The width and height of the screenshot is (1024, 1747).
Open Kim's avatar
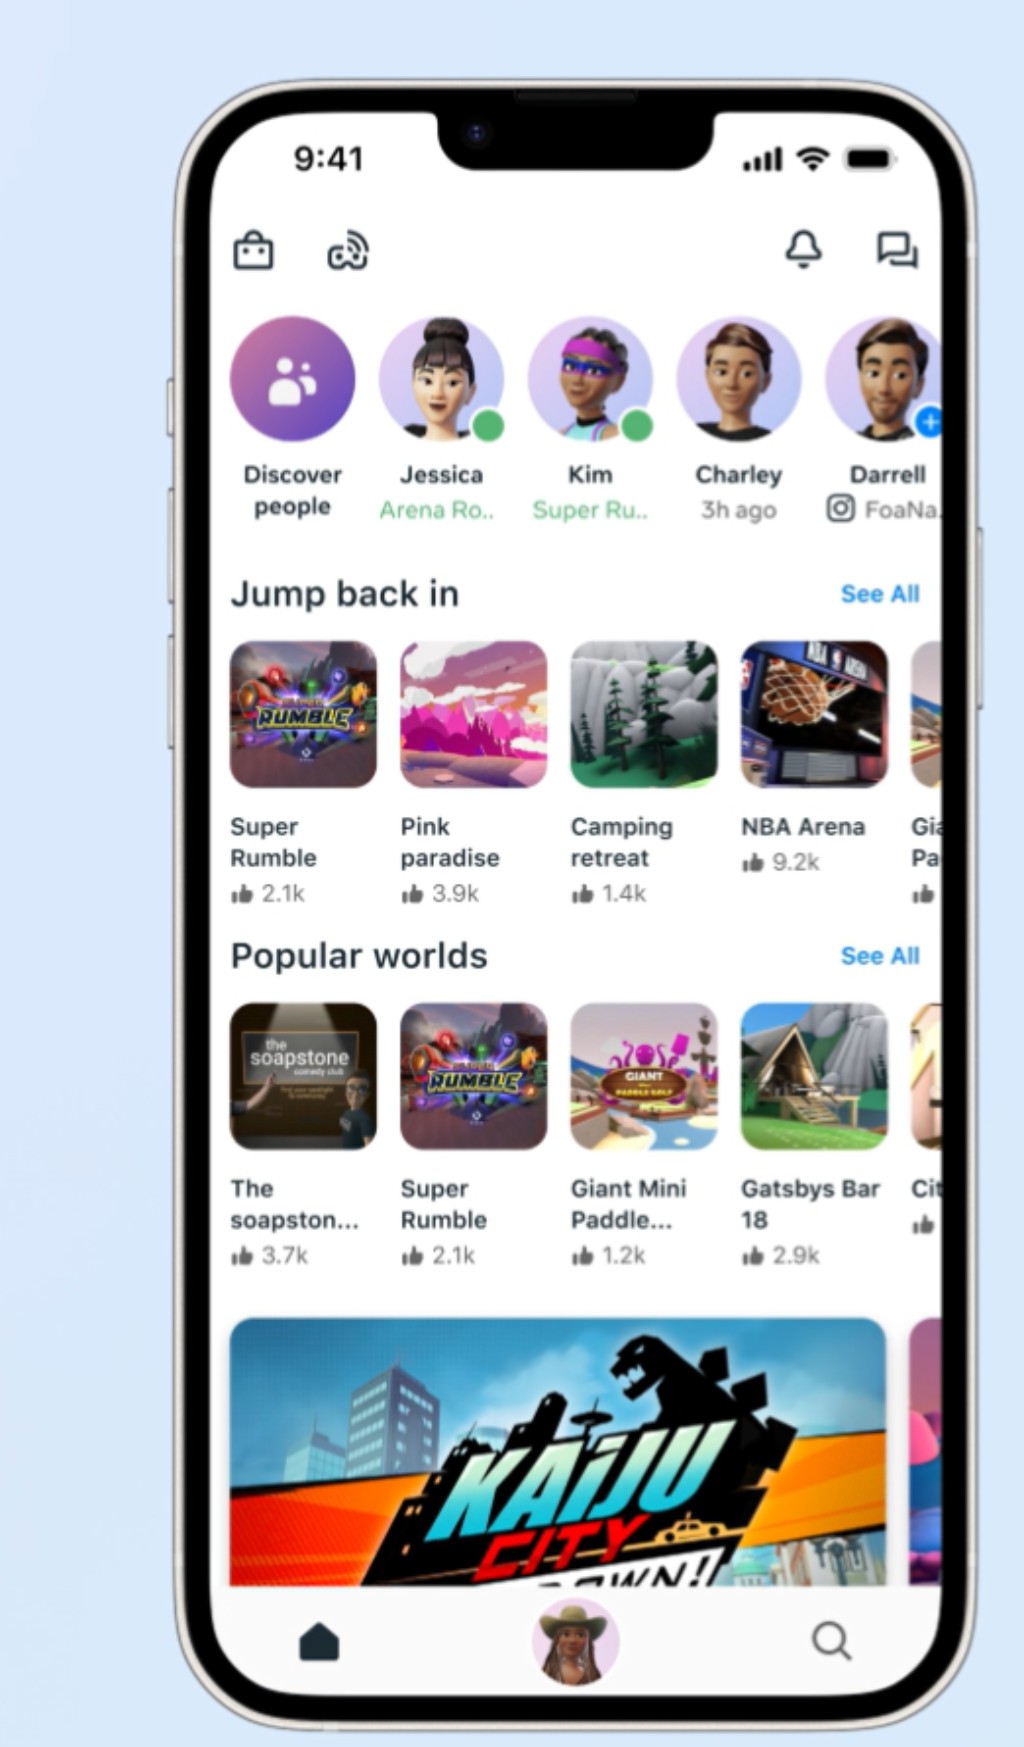coord(590,379)
